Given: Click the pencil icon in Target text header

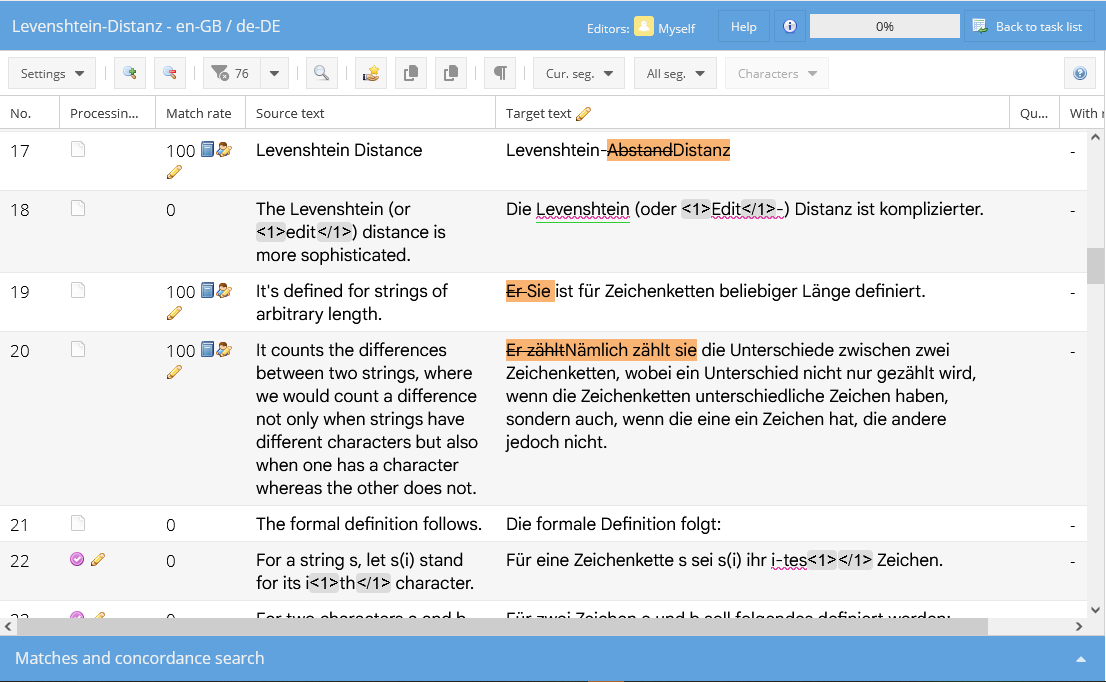Looking at the screenshot, I should pos(583,114).
